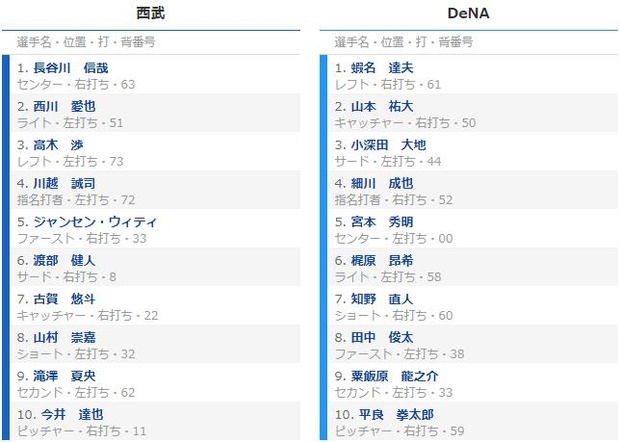This screenshot has width=620, height=442.
Task: Select first baseman 田中 俊太
Action: [382, 338]
